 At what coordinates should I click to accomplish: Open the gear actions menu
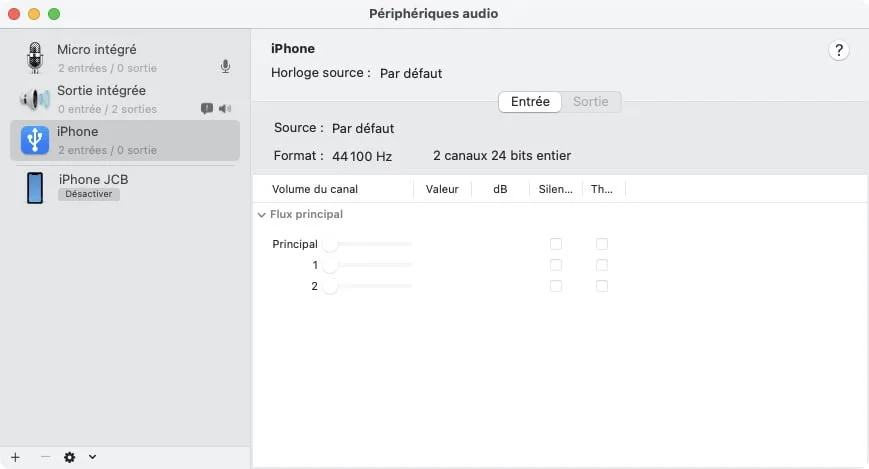pos(69,457)
